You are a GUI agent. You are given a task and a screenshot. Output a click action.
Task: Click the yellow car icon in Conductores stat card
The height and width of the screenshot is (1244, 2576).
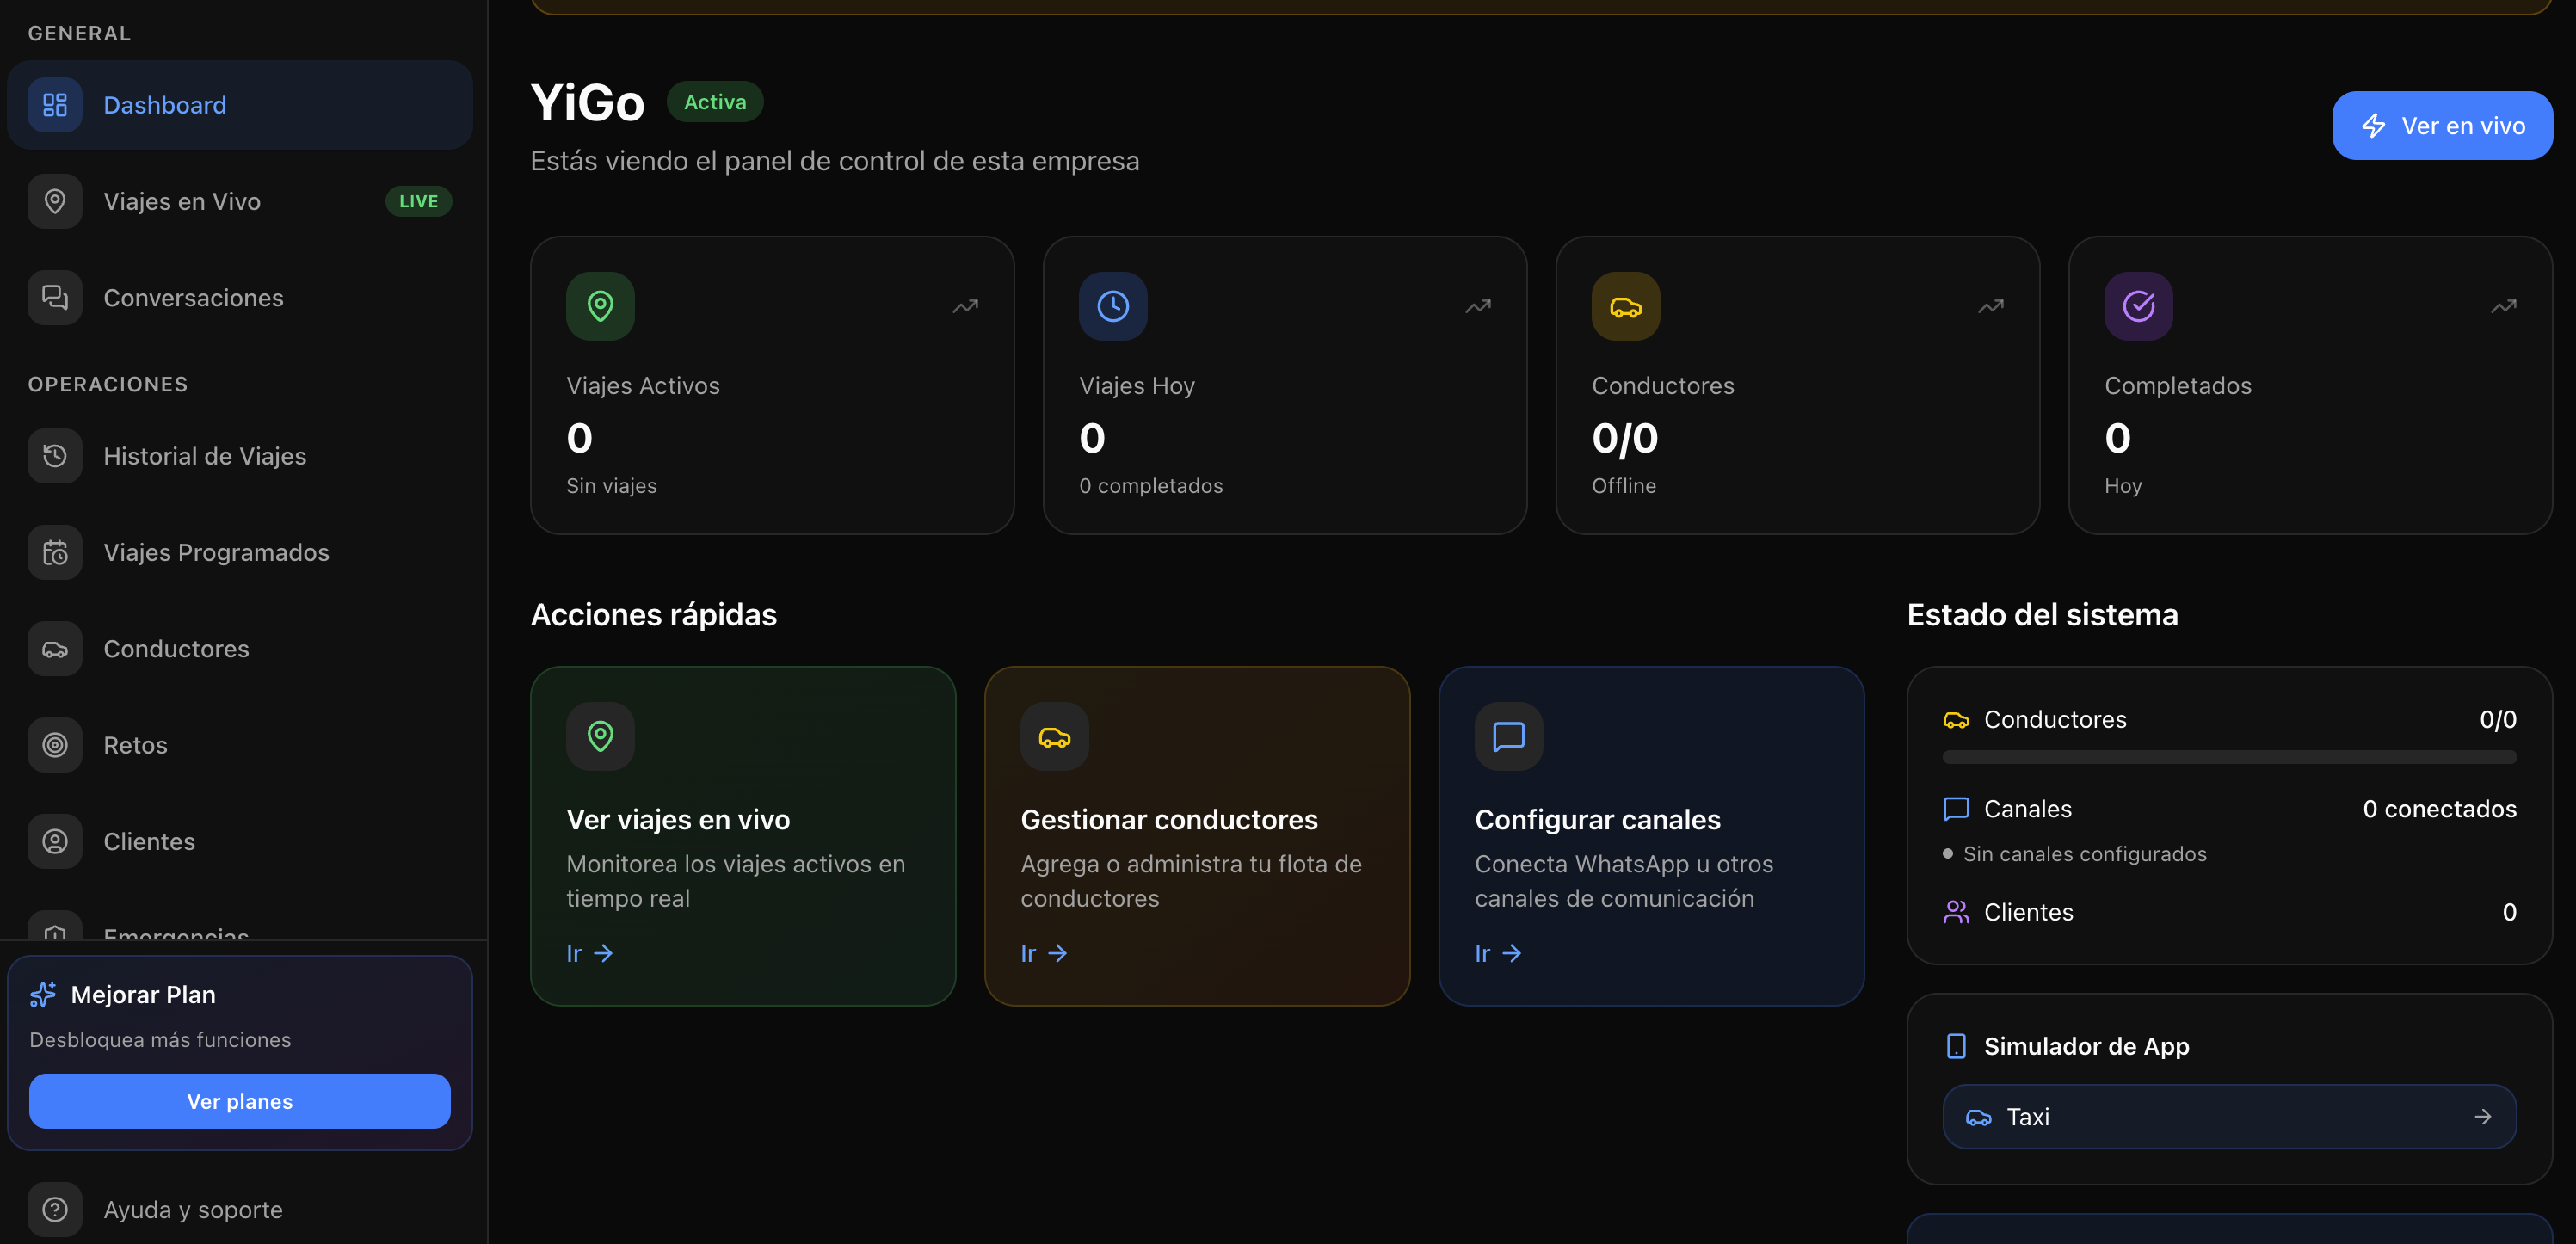(1626, 306)
